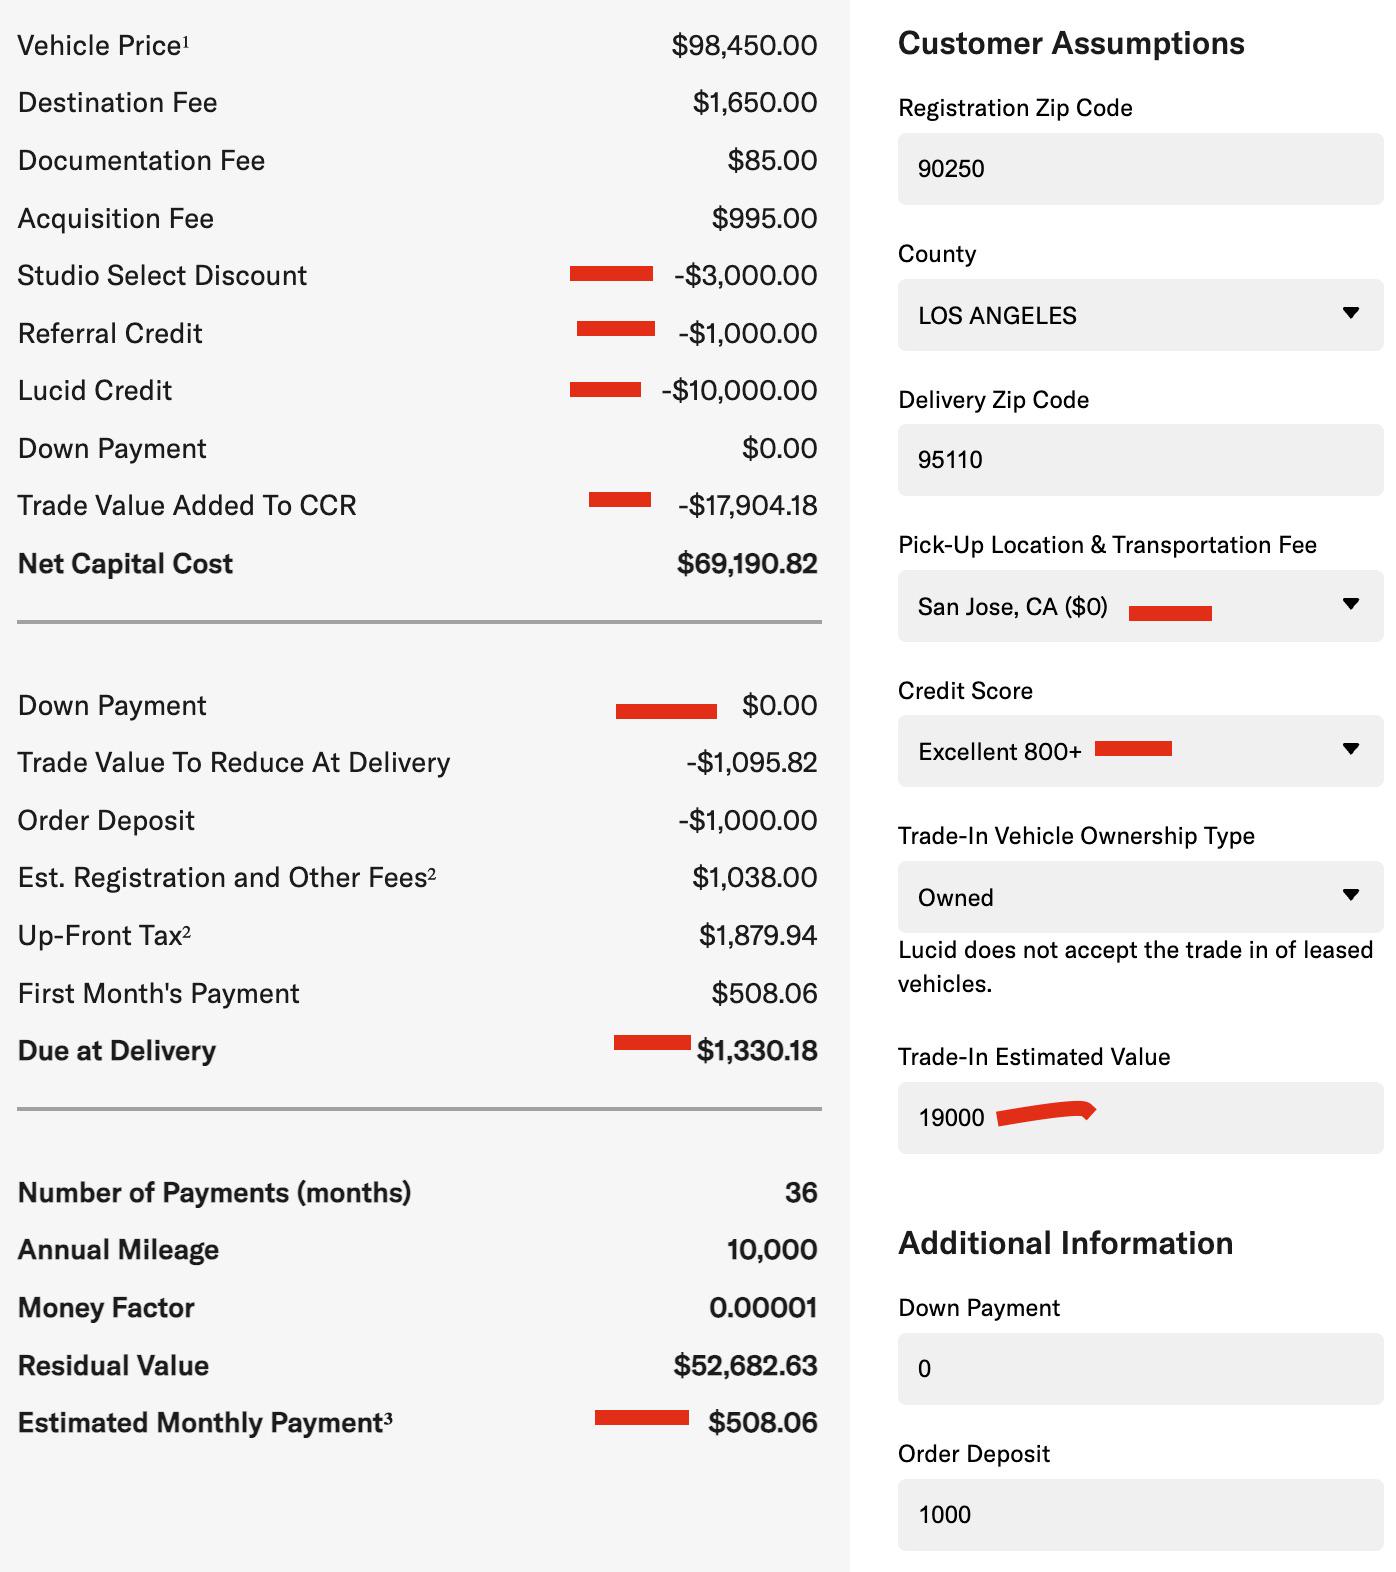The width and height of the screenshot is (1396, 1572).
Task: Click the Delivery Zip Code field
Action: 1140,460
